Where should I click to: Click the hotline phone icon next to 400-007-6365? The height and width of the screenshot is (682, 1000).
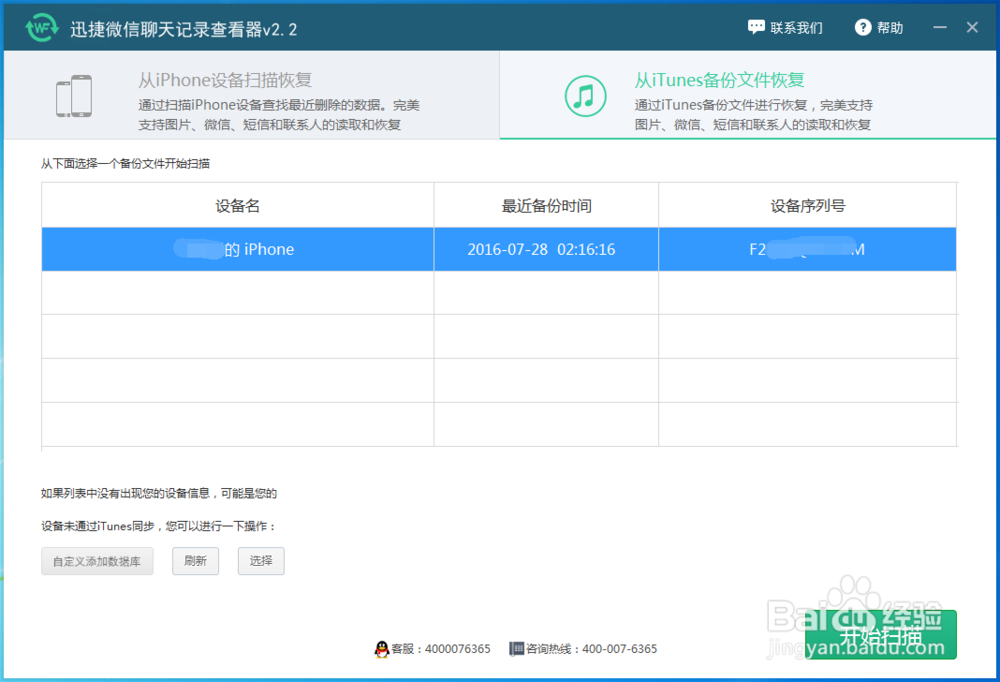point(518,648)
